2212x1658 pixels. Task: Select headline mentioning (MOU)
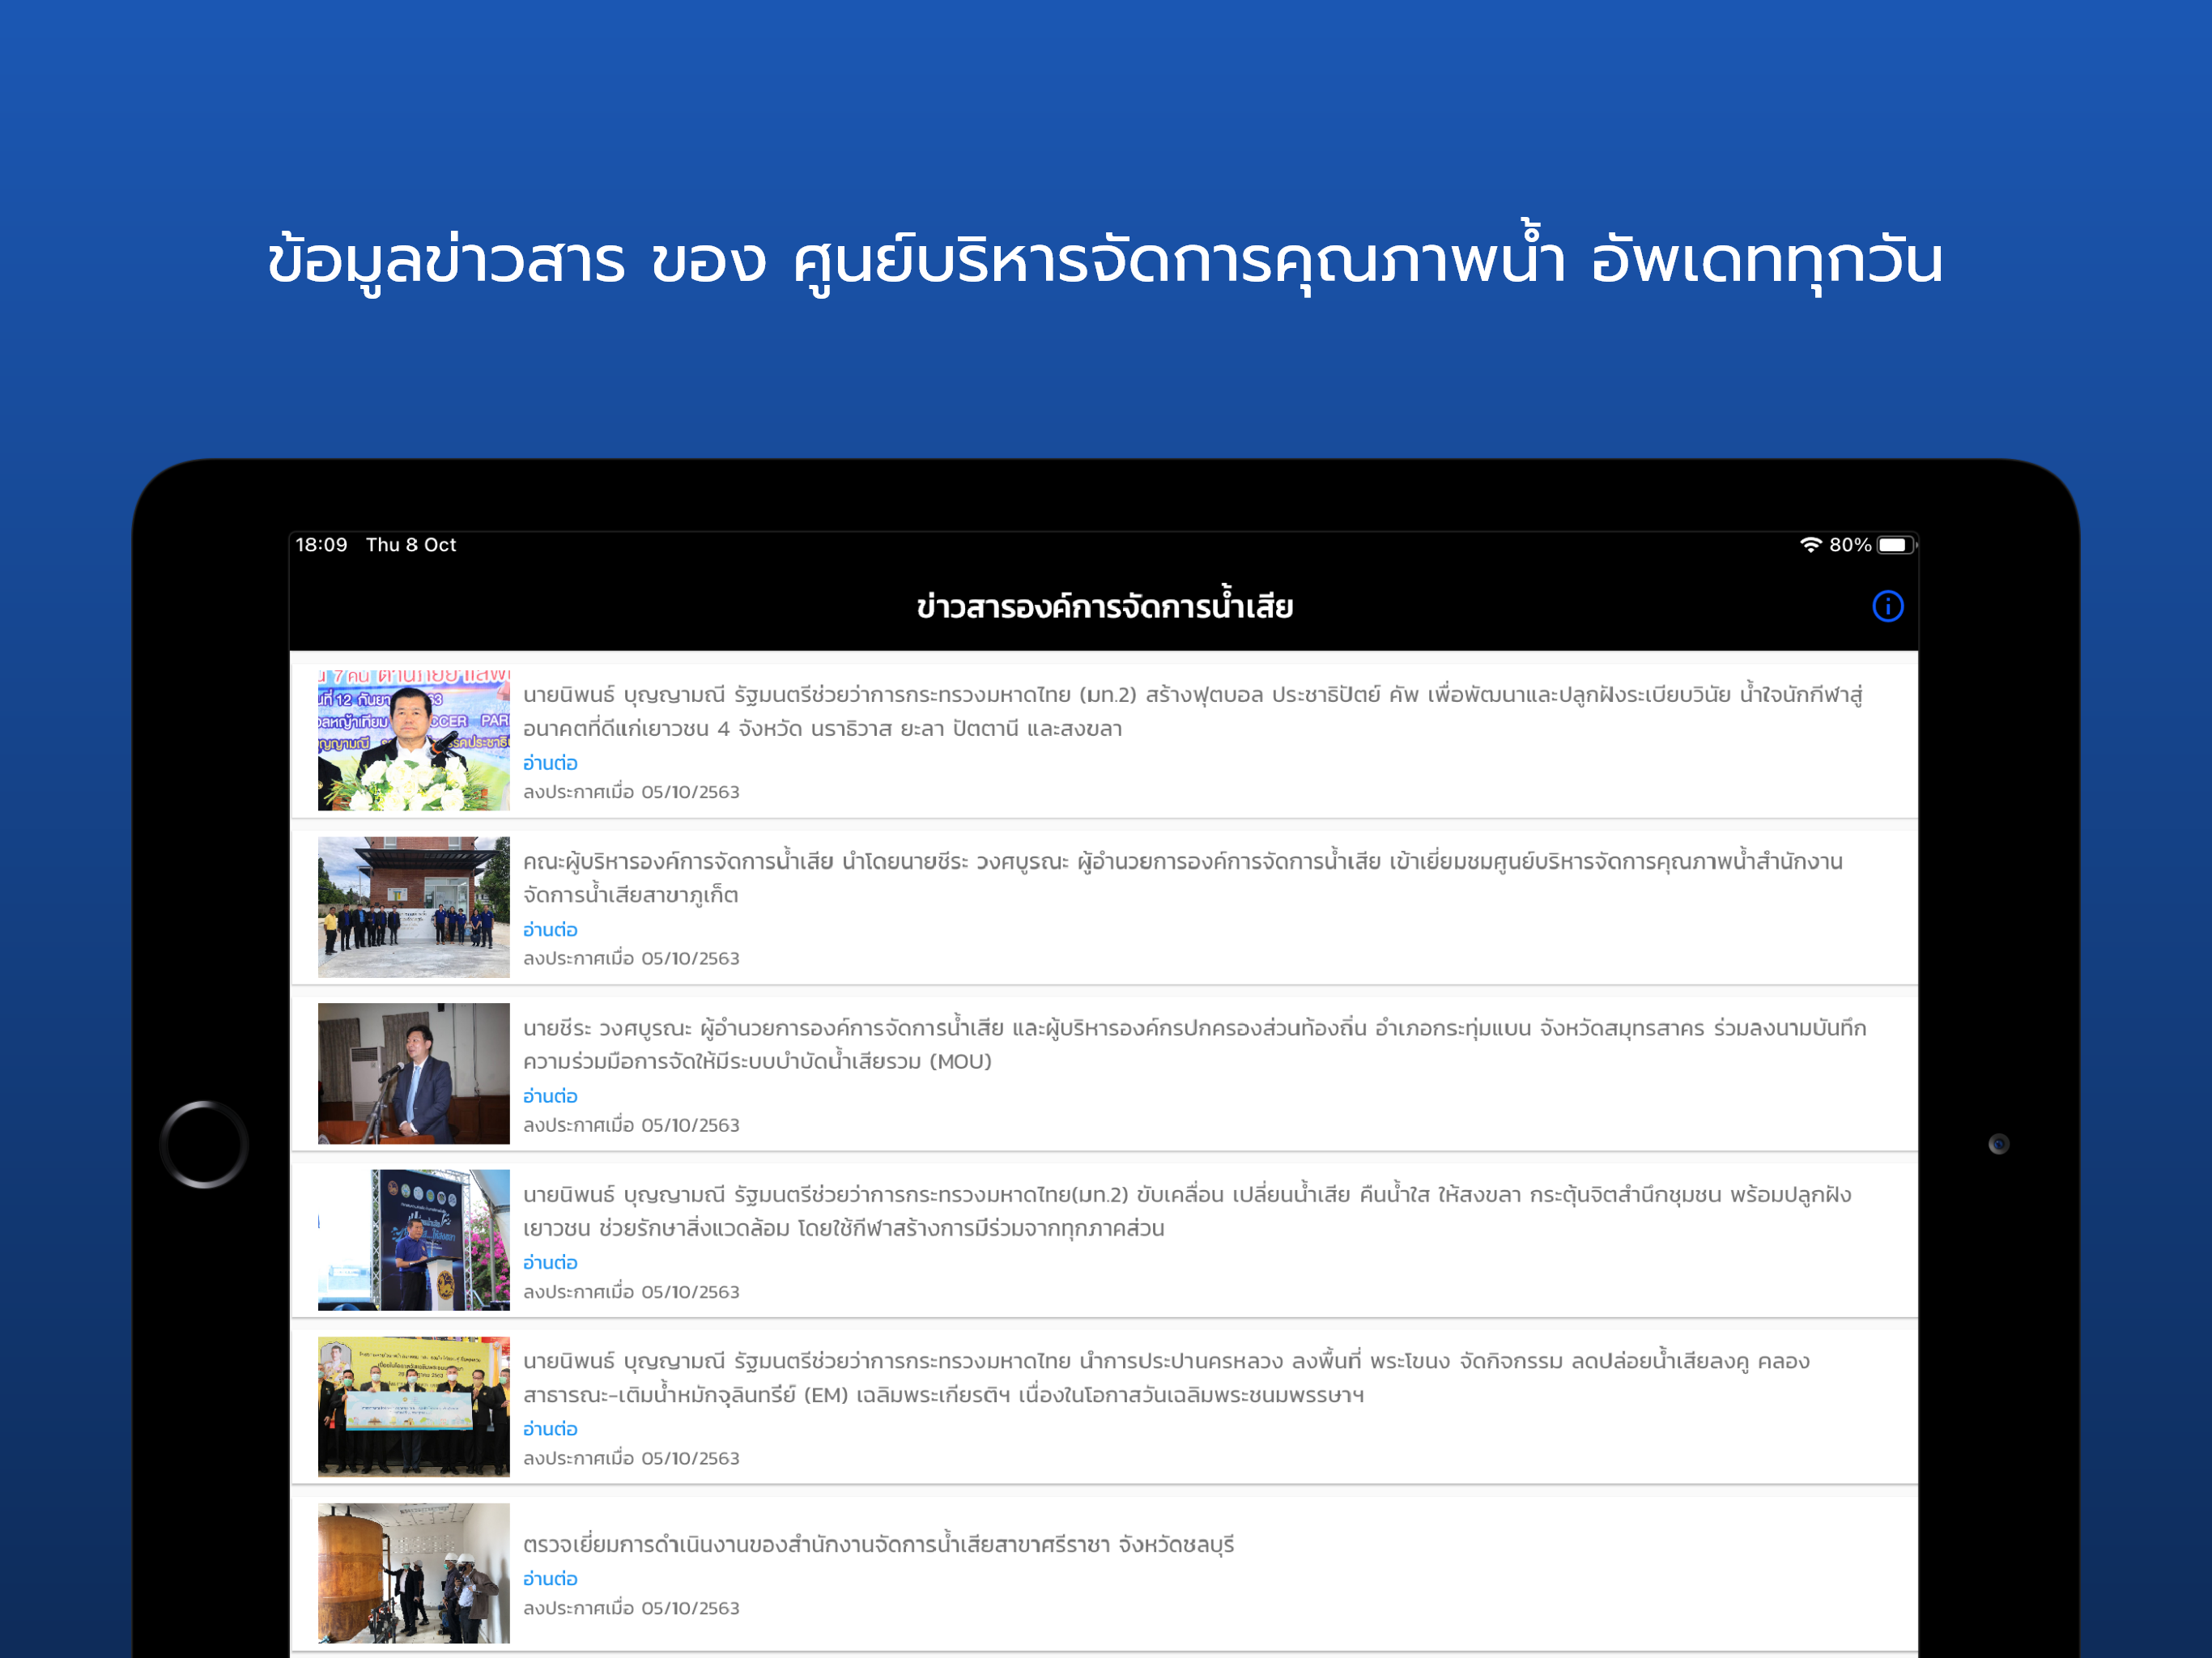coord(1194,1044)
